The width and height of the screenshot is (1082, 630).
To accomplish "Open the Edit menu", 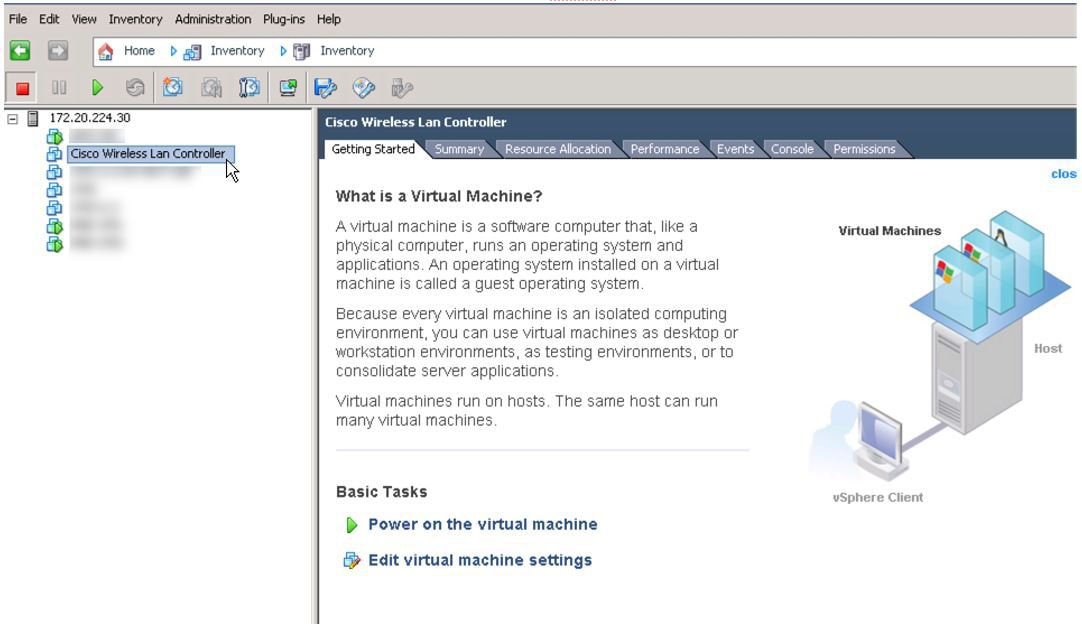I will [49, 19].
